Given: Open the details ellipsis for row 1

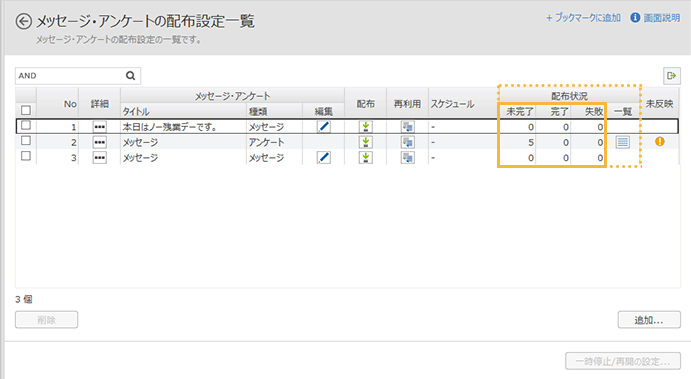Looking at the screenshot, I should (x=100, y=127).
